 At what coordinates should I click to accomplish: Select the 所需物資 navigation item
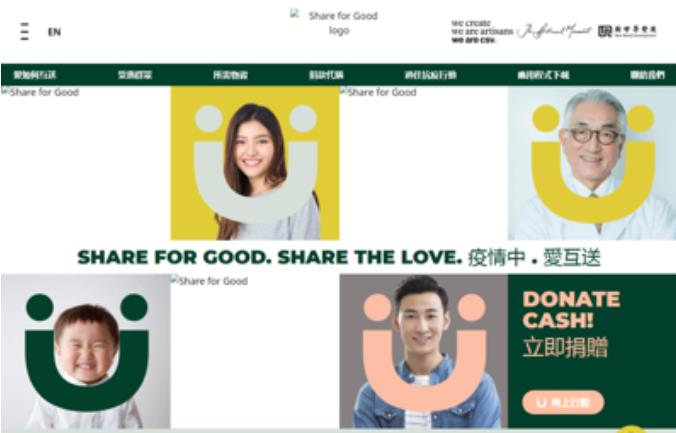click(230, 75)
